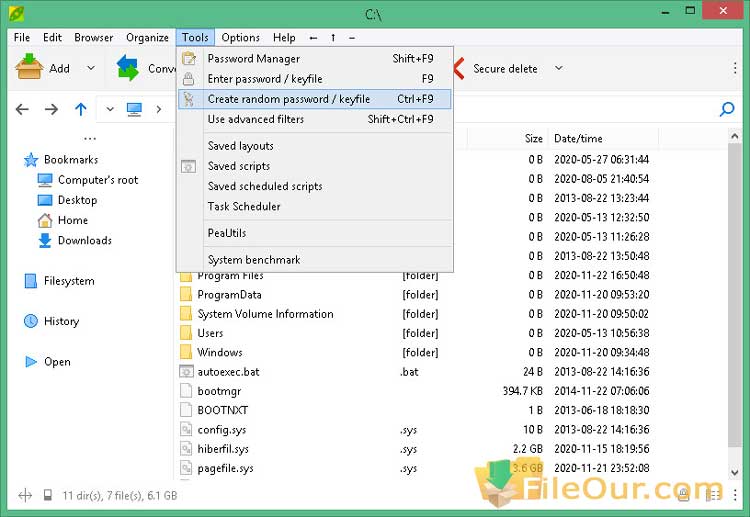
Task: Select the Bookmarks star in the sidebar
Action: point(30,160)
